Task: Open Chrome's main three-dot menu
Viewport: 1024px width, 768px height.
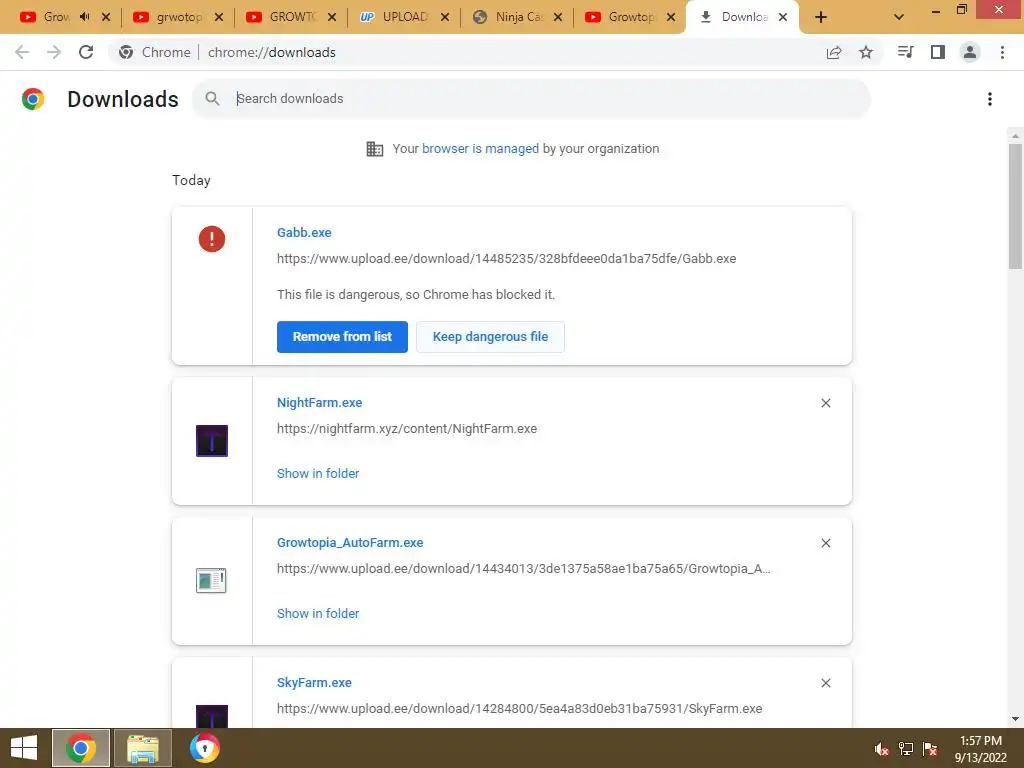Action: (x=1002, y=52)
